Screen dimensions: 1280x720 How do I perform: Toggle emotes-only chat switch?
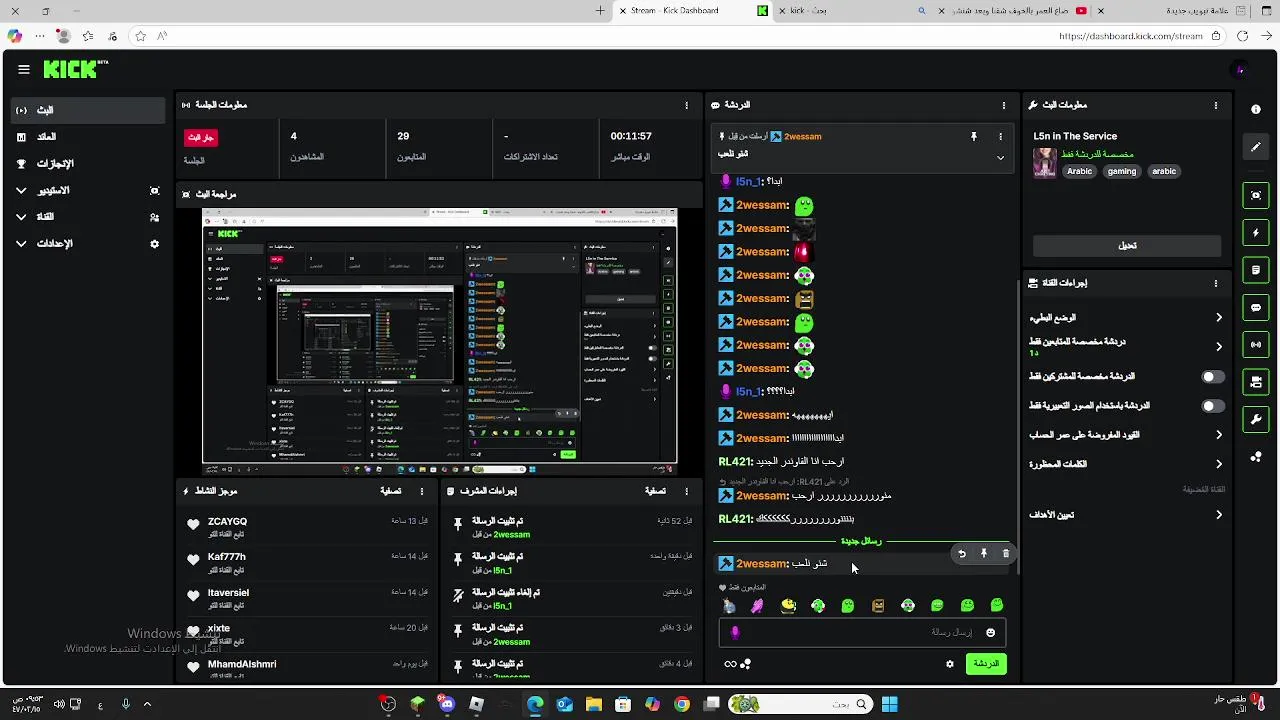(1212, 406)
